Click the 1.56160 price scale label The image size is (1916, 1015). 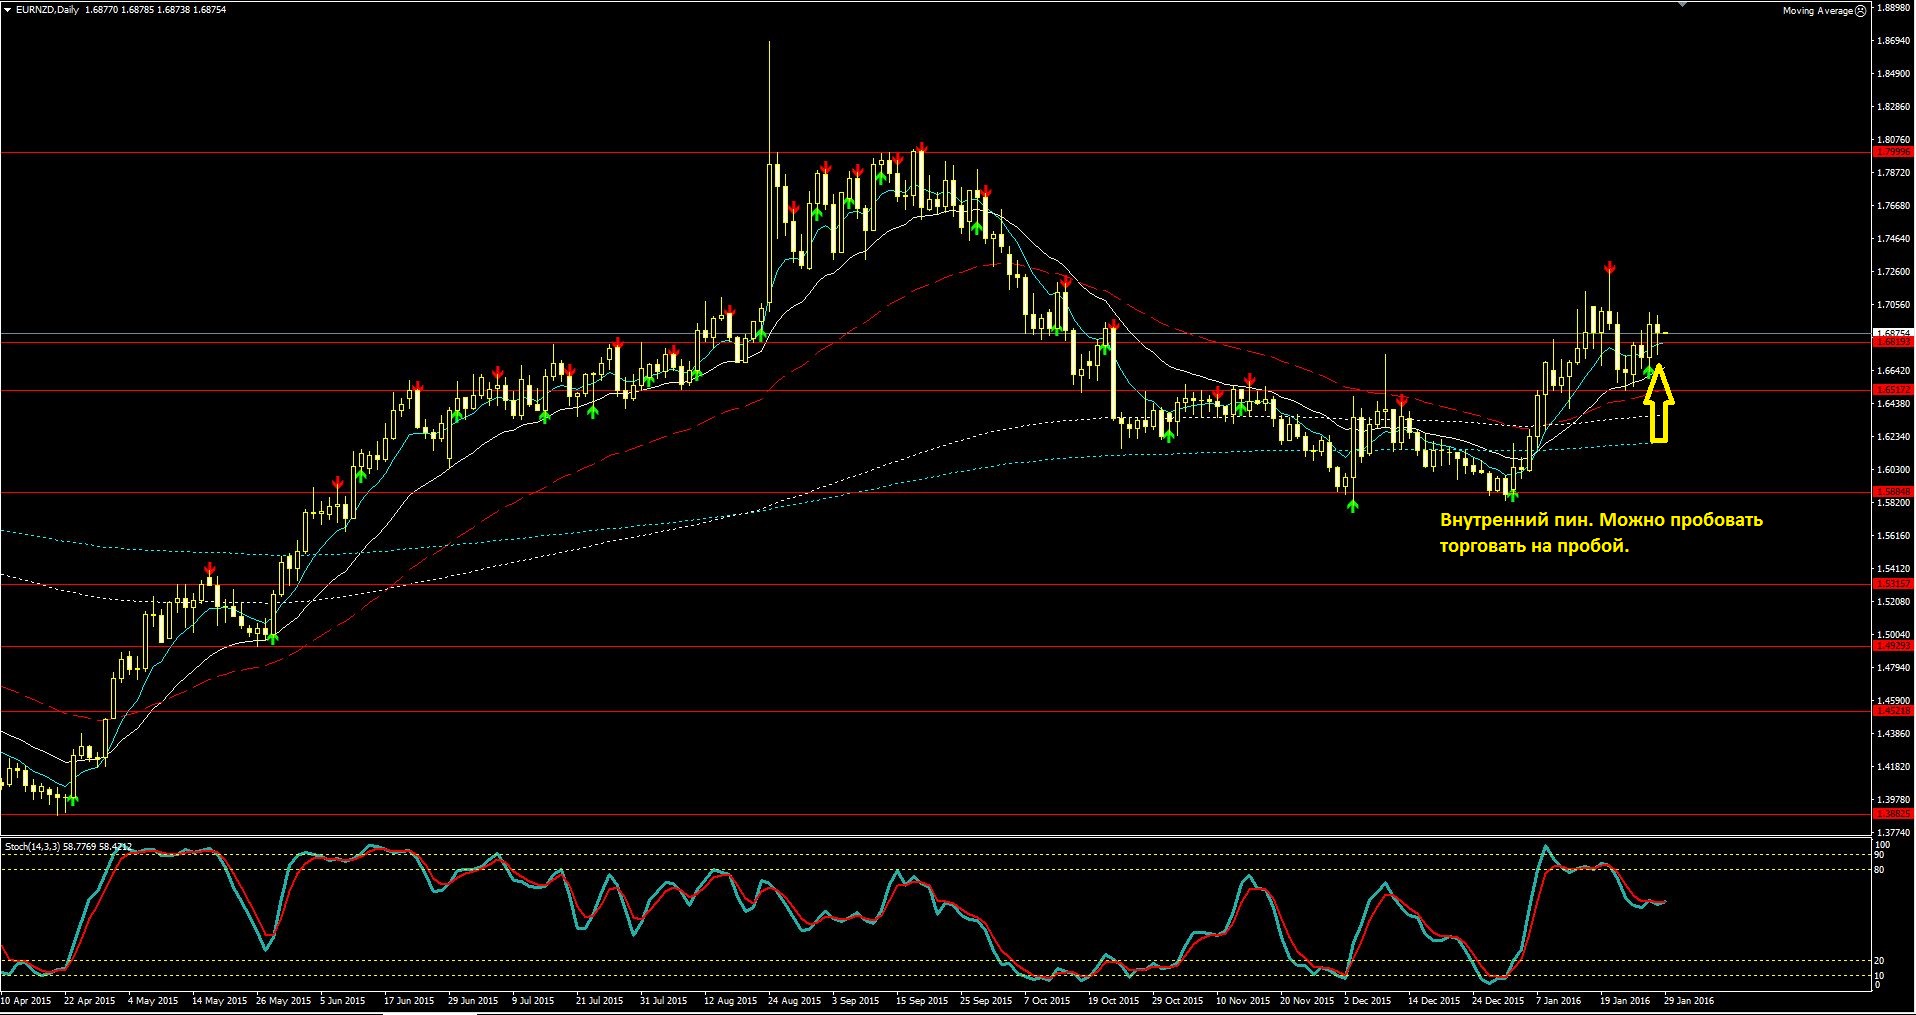click(1895, 536)
